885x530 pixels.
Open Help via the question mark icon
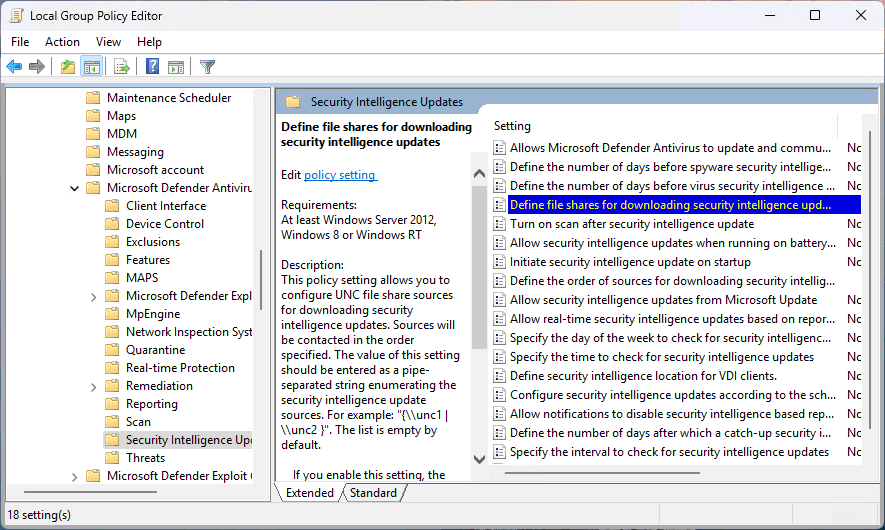pos(152,67)
